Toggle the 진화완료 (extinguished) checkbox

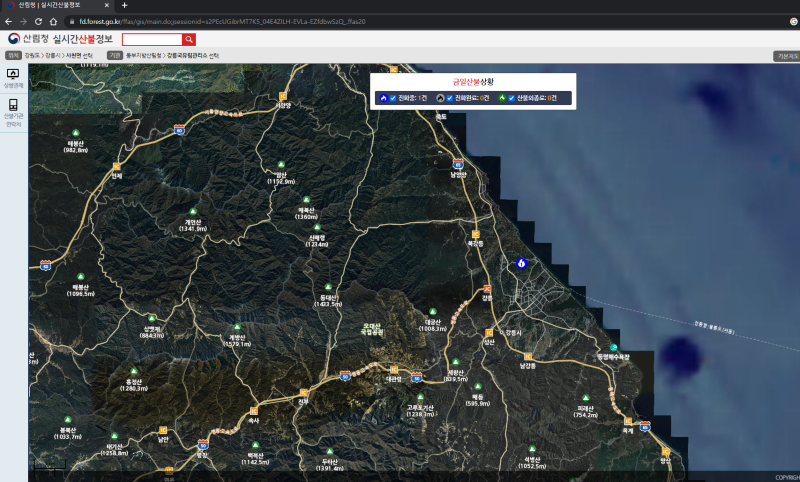coord(449,98)
